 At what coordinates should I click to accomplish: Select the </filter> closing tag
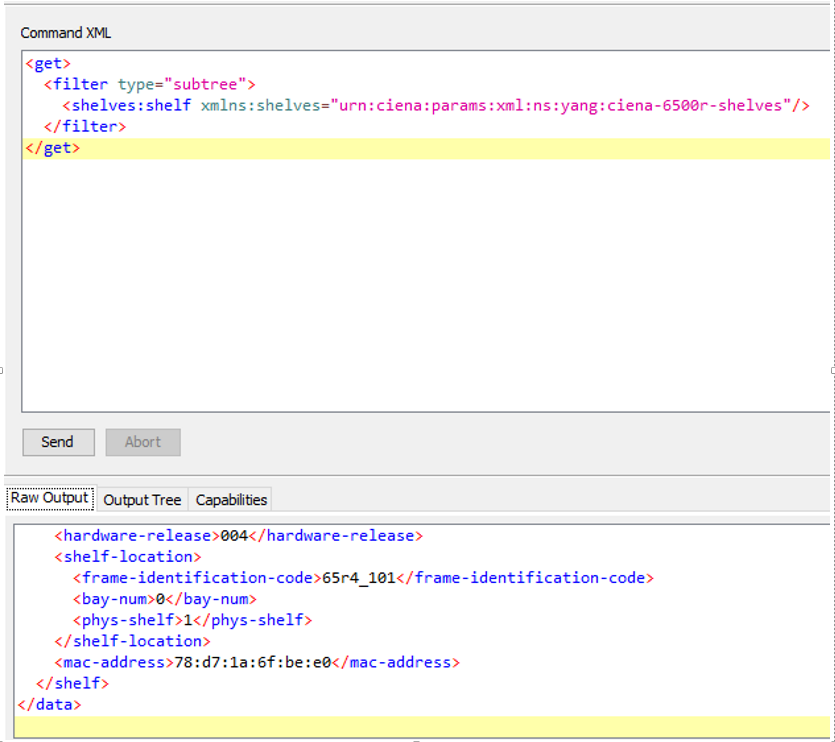(x=85, y=126)
